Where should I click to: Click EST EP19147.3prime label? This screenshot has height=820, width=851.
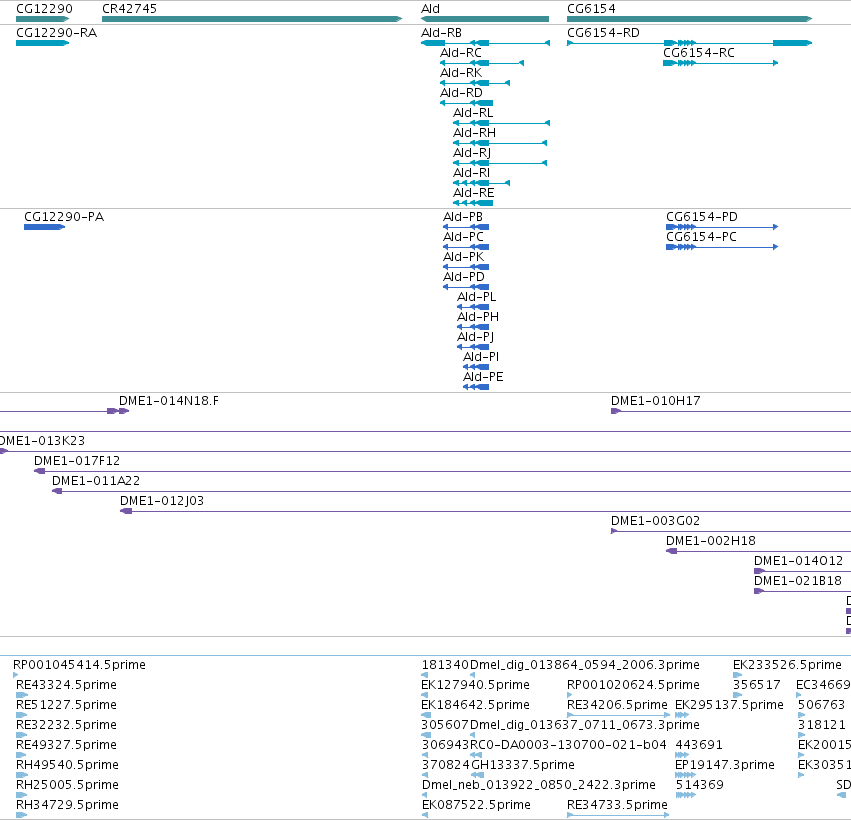click(725, 765)
